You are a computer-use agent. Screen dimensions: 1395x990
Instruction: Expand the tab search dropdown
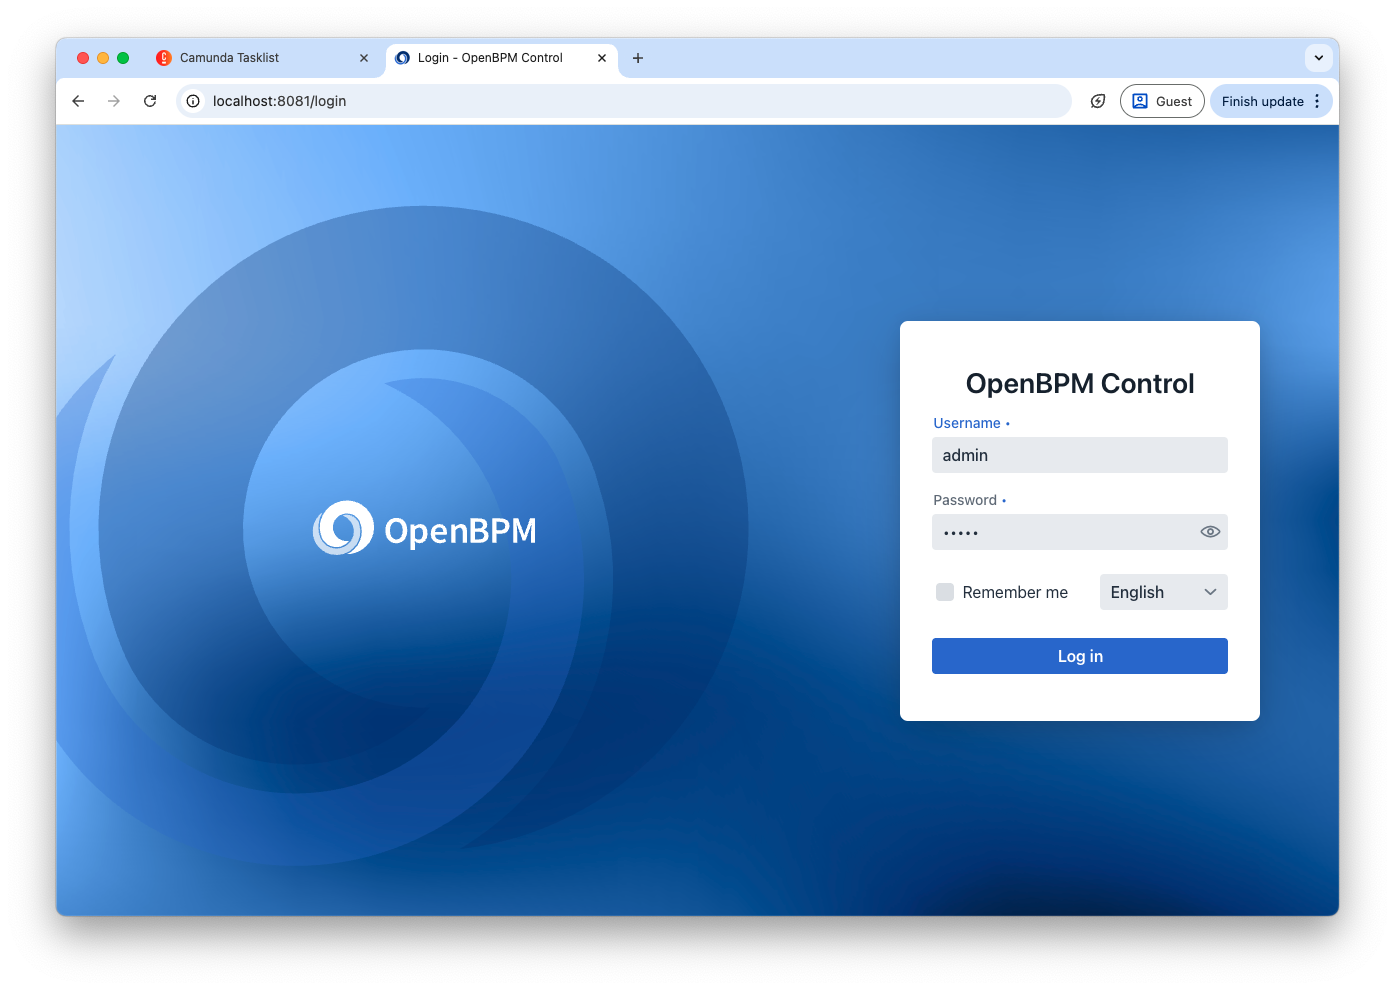tap(1319, 58)
